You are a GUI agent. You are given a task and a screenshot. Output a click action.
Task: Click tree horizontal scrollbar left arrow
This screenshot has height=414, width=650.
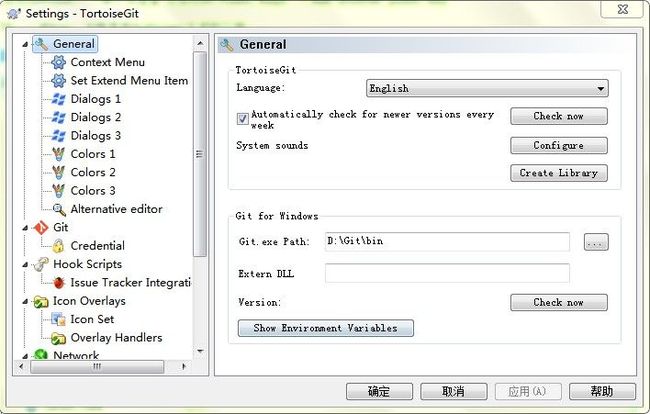(x=21, y=367)
